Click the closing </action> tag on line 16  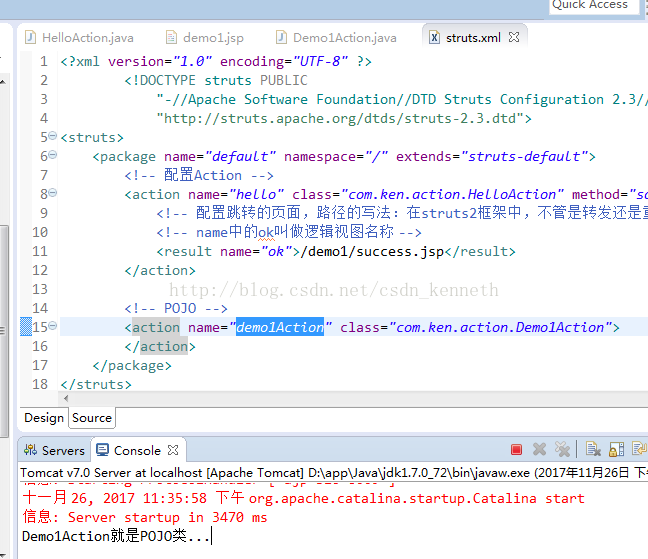(x=160, y=346)
